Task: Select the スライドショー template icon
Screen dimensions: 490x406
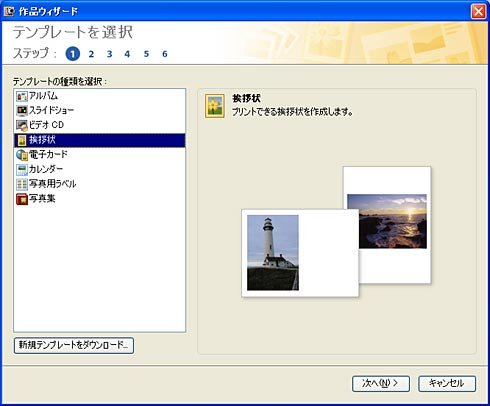Action: (x=22, y=111)
